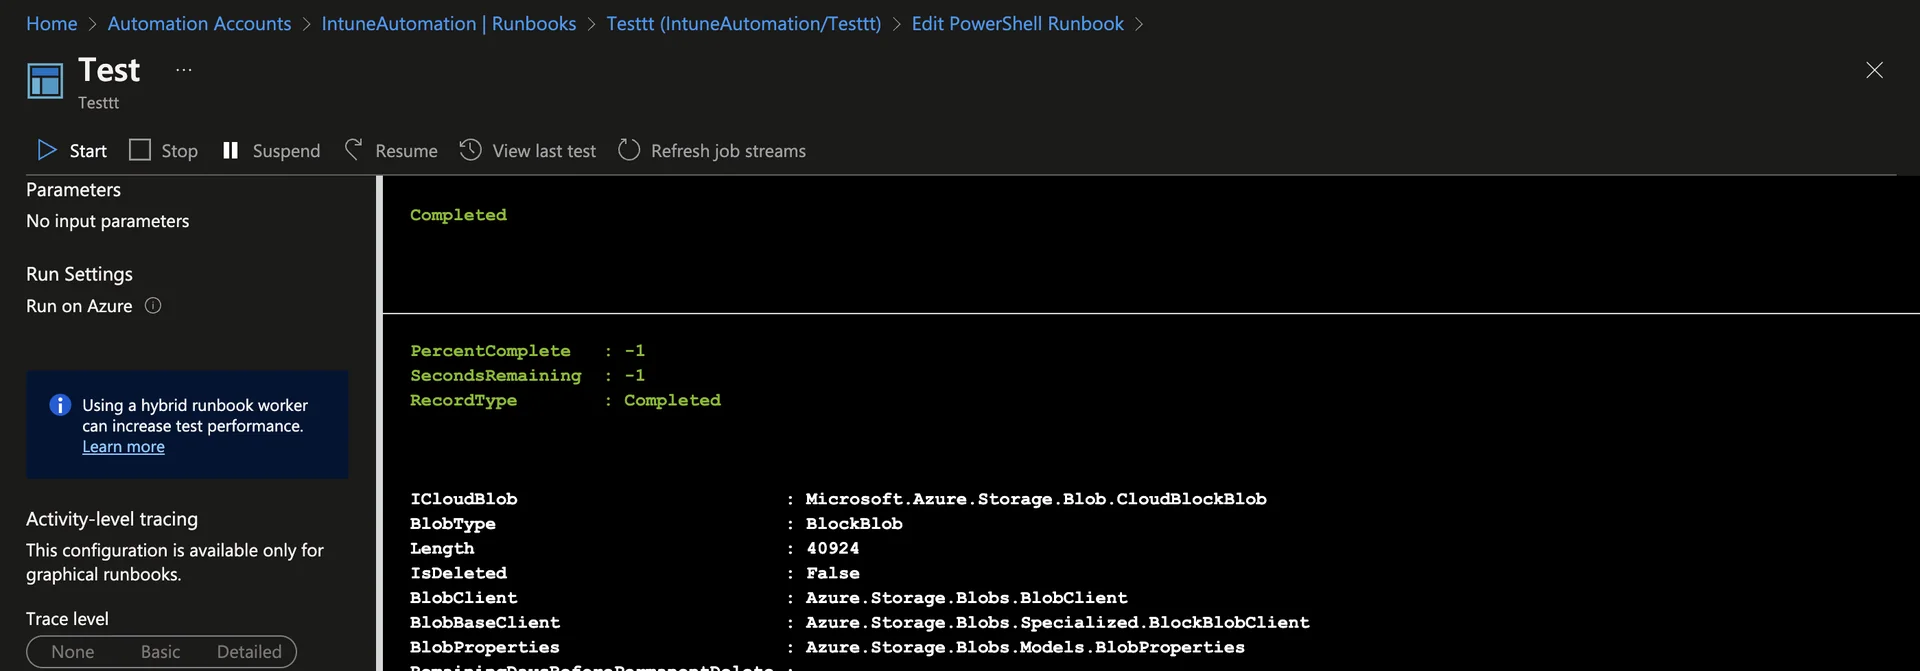This screenshot has height=671, width=1920.
Task: Select the BlobType BlockBlob row
Action: click(x=656, y=524)
